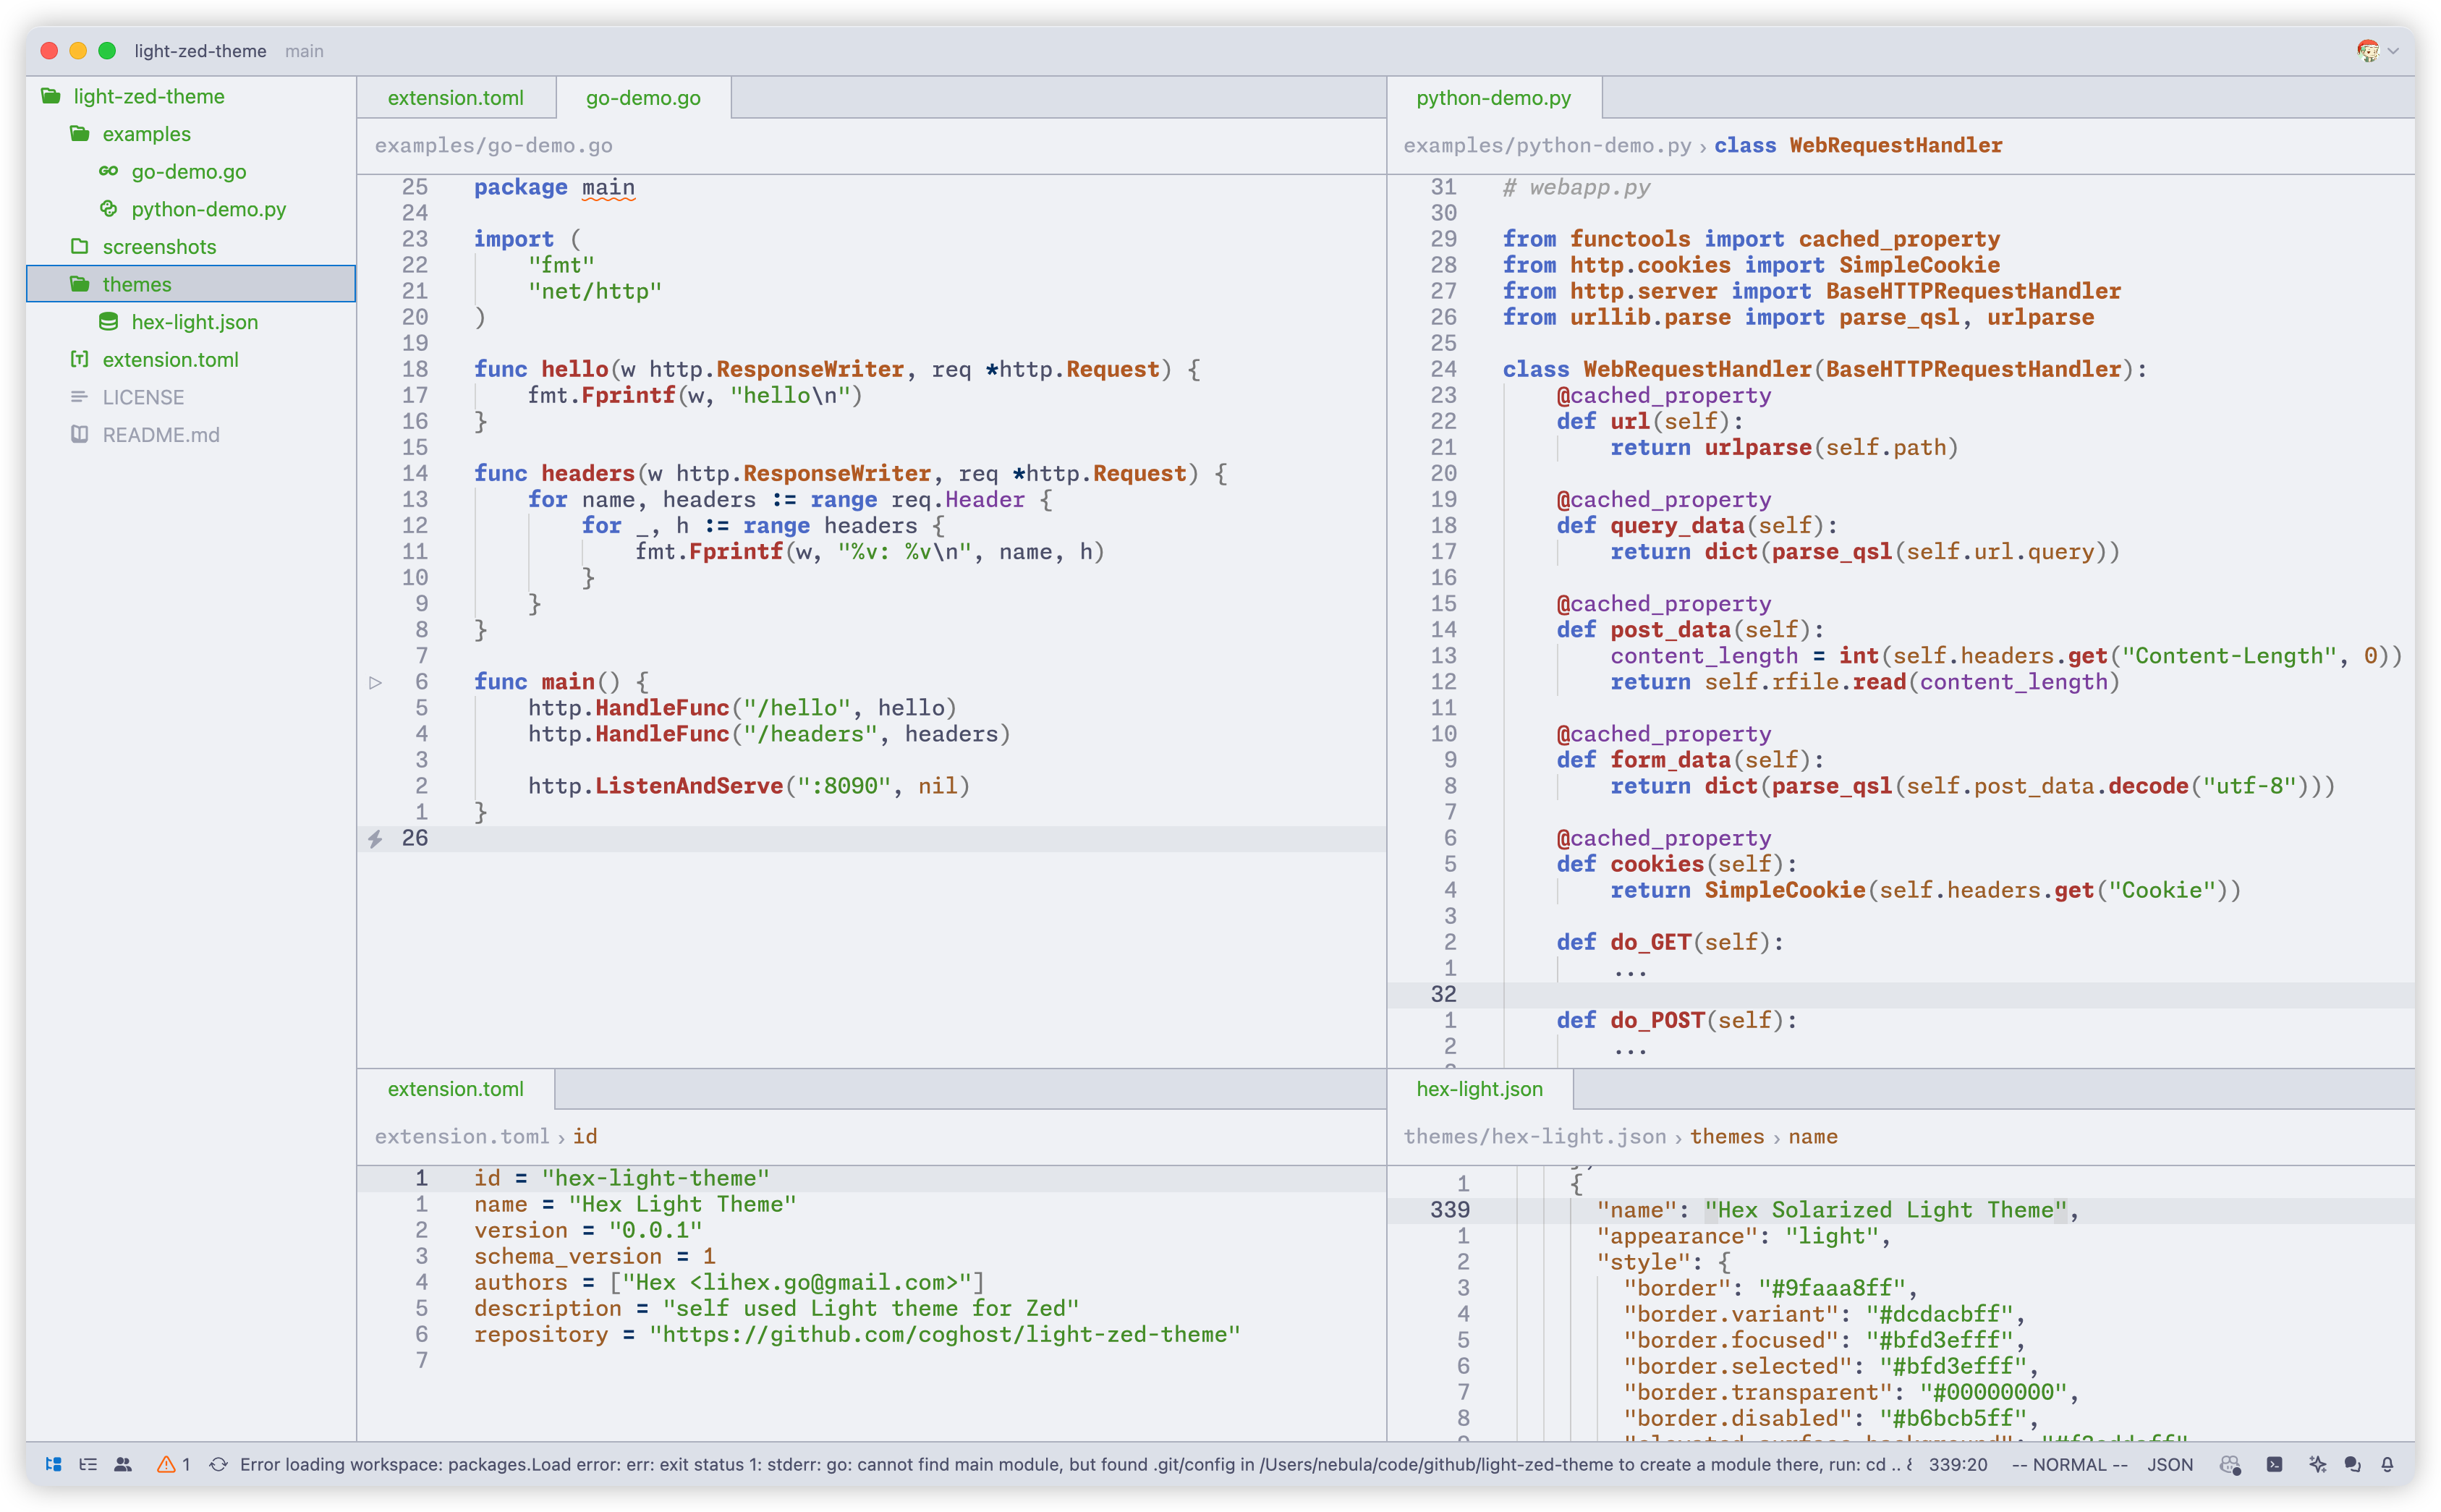Select the hex-light.json tab

click(x=1479, y=1089)
